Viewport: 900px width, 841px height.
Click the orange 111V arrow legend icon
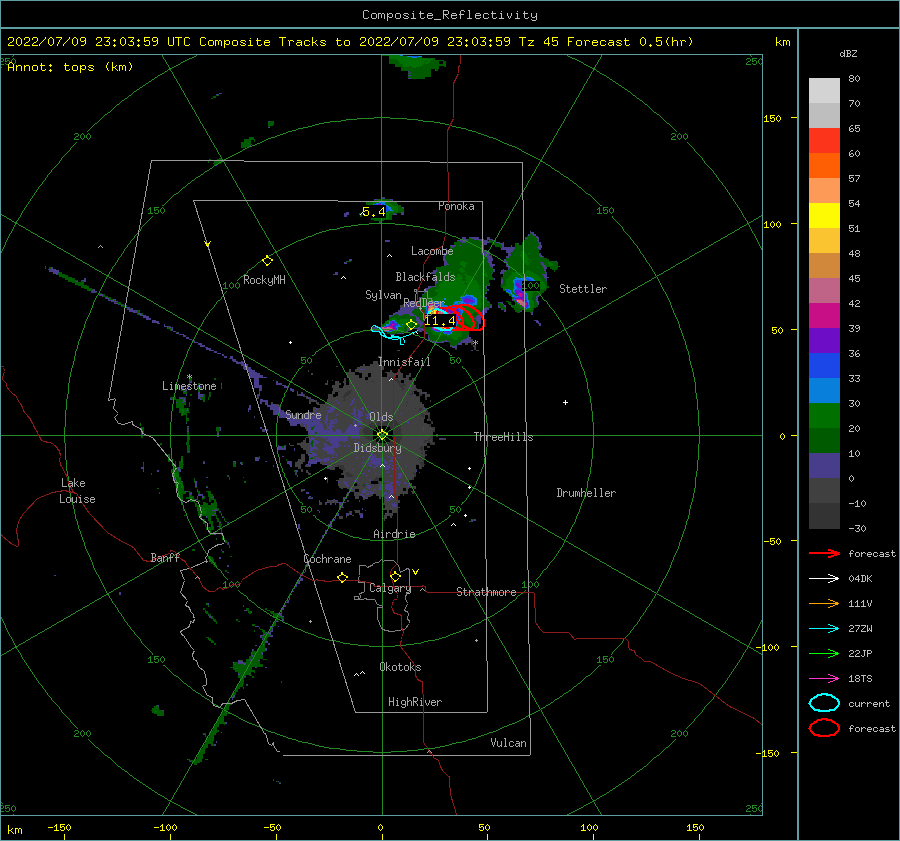point(824,603)
